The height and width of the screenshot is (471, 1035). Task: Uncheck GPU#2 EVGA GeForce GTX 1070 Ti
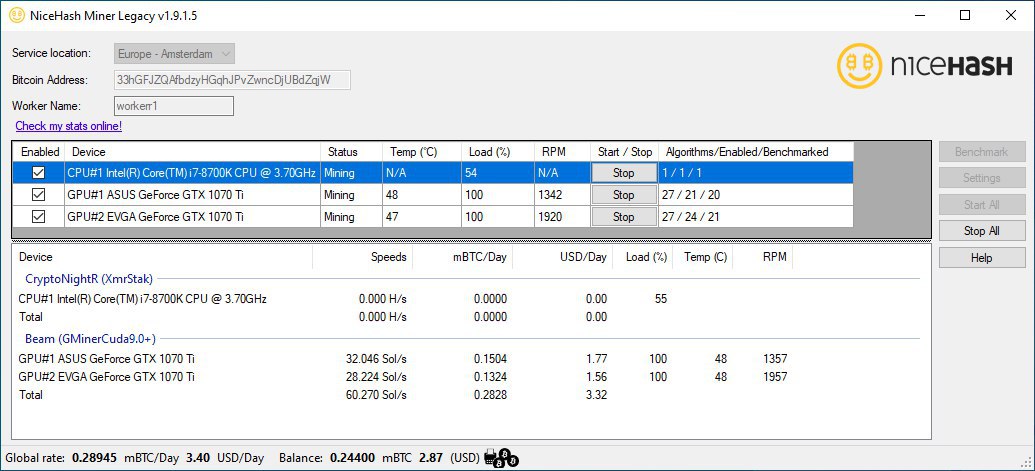(39, 216)
